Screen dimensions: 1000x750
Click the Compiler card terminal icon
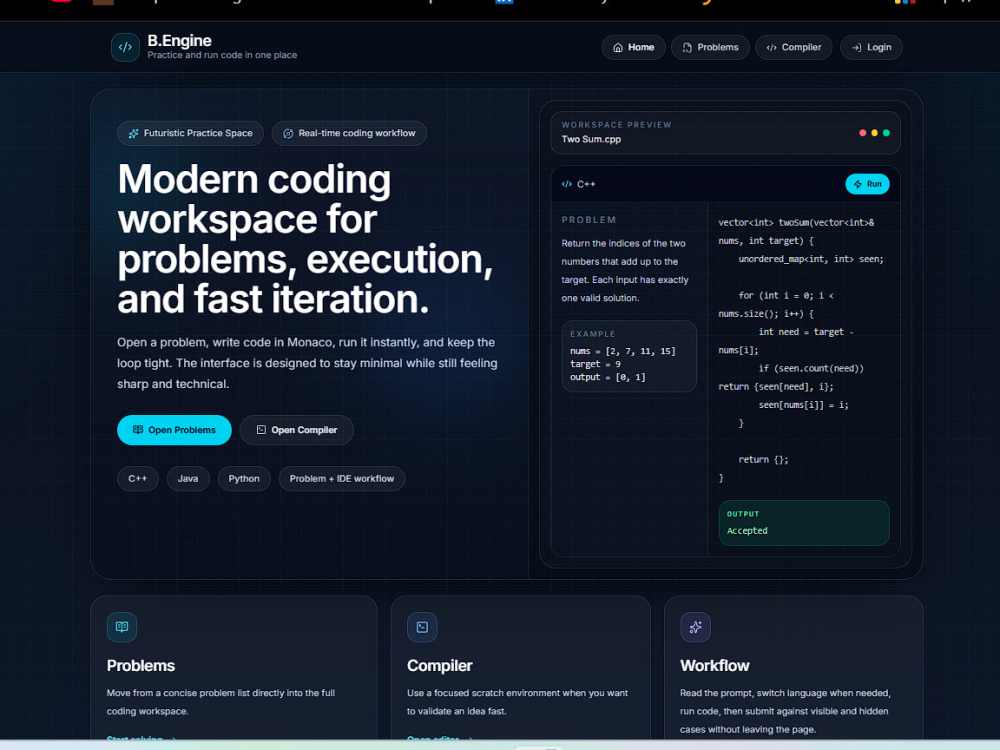[x=422, y=627]
